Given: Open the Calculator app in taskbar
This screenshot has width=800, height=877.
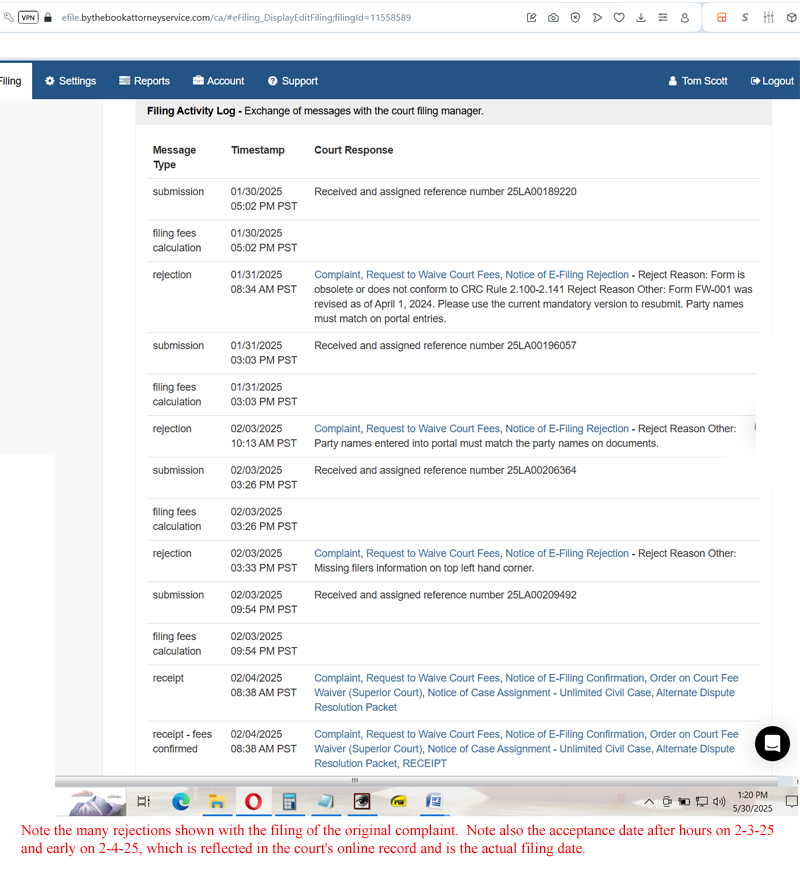Looking at the screenshot, I should [290, 801].
